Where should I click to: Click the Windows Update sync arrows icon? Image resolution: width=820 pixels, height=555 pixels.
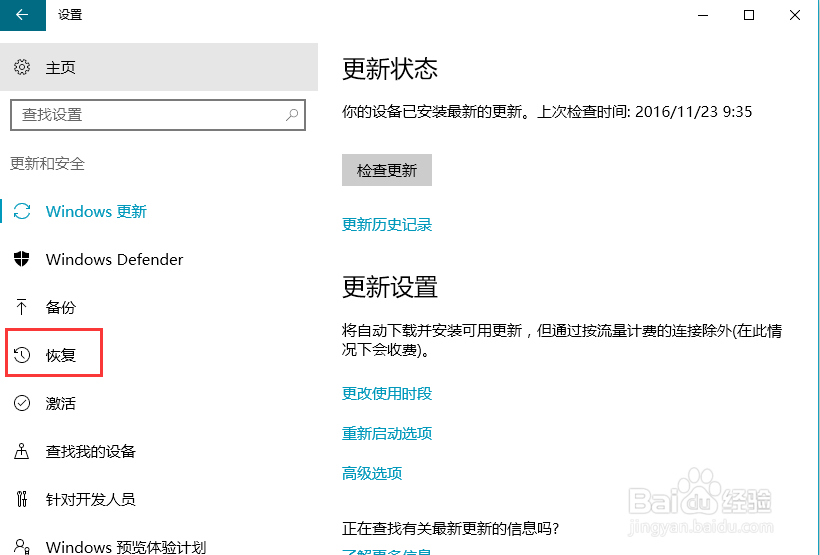[22, 211]
